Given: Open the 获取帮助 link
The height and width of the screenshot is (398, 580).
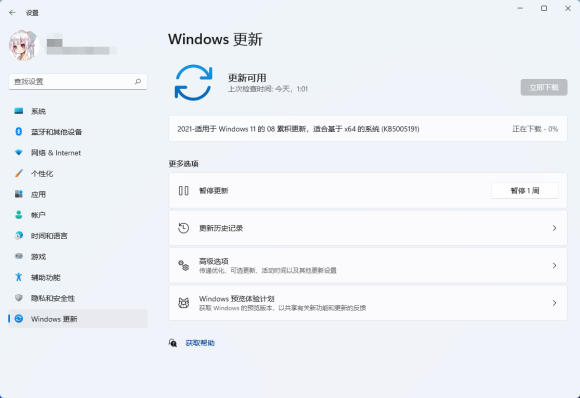Looking at the screenshot, I should [x=200, y=343].
